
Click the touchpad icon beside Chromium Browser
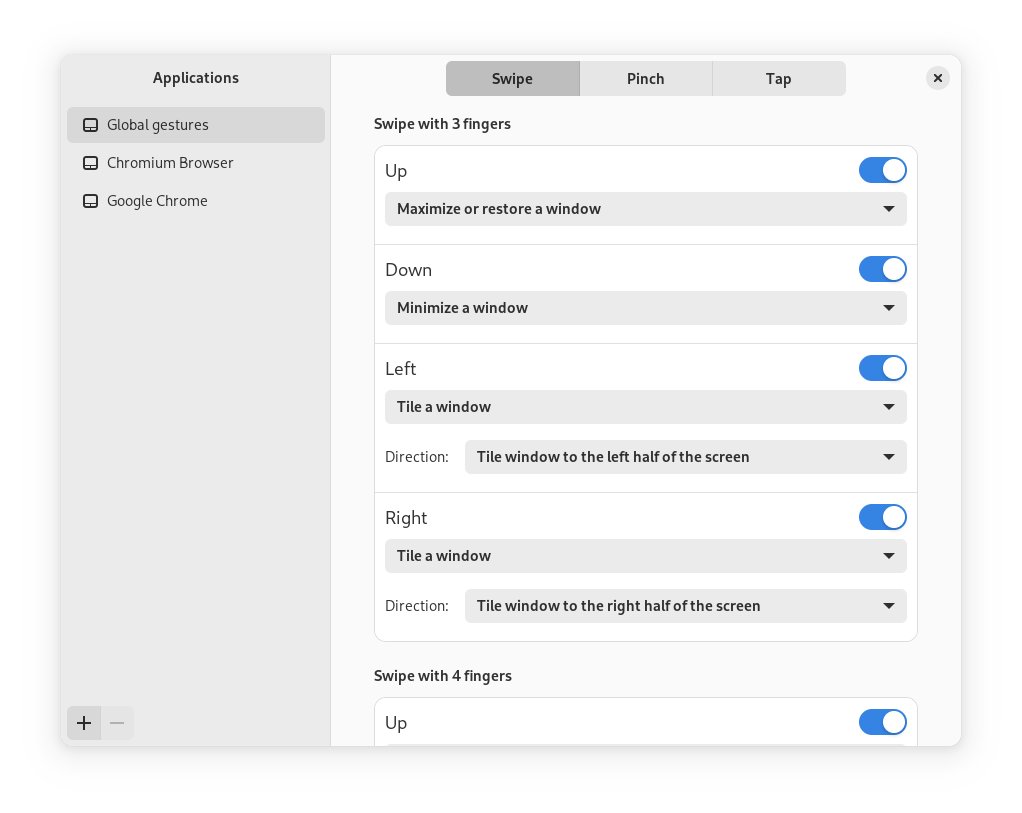(91, 163)
